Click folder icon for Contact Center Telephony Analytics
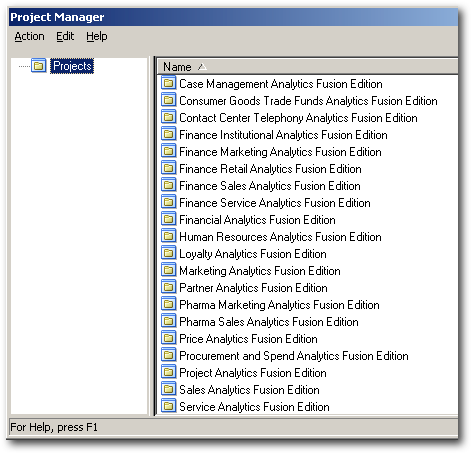 point(168,117)
